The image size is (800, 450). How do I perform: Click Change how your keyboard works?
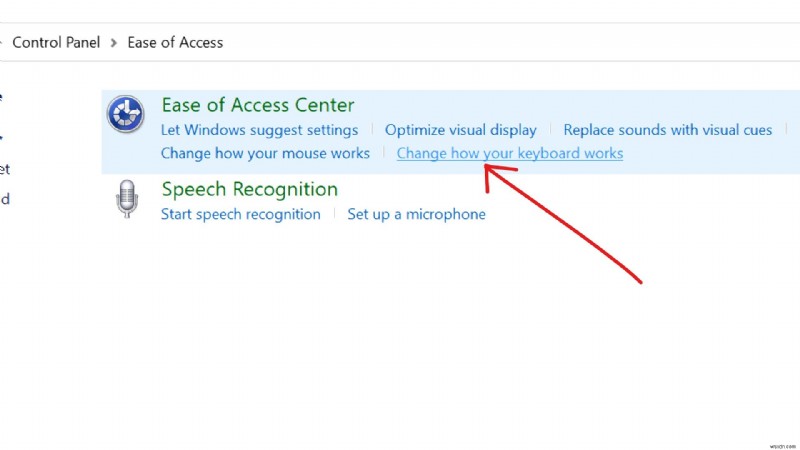(x=510, y=154)
